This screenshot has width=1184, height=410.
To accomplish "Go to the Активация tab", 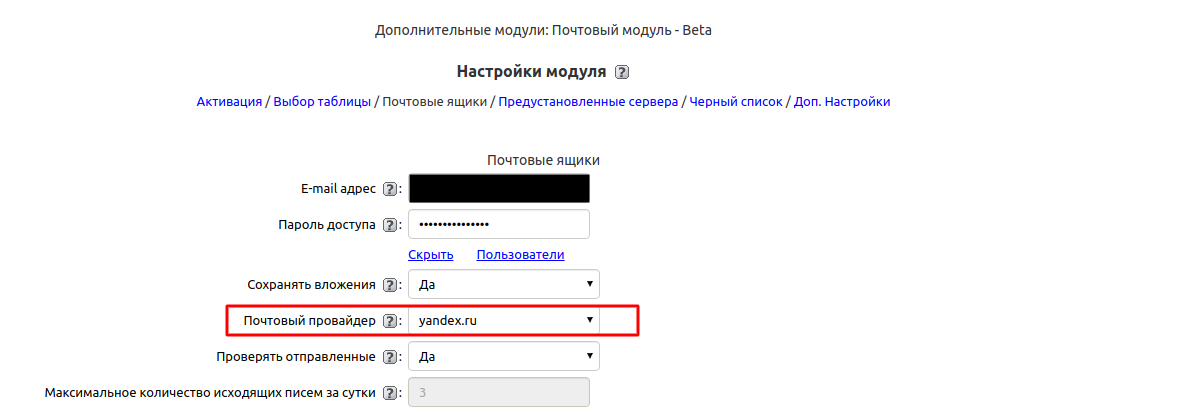I will (229, 102).
